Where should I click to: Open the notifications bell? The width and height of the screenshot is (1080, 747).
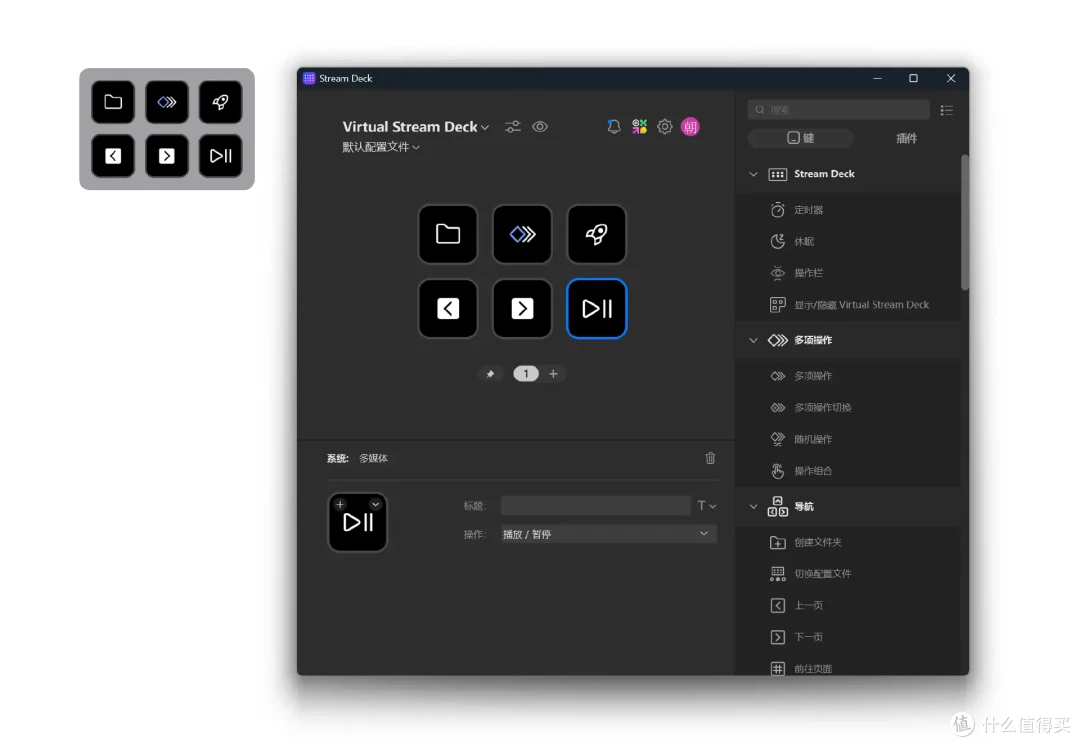(x=614, y=127)
